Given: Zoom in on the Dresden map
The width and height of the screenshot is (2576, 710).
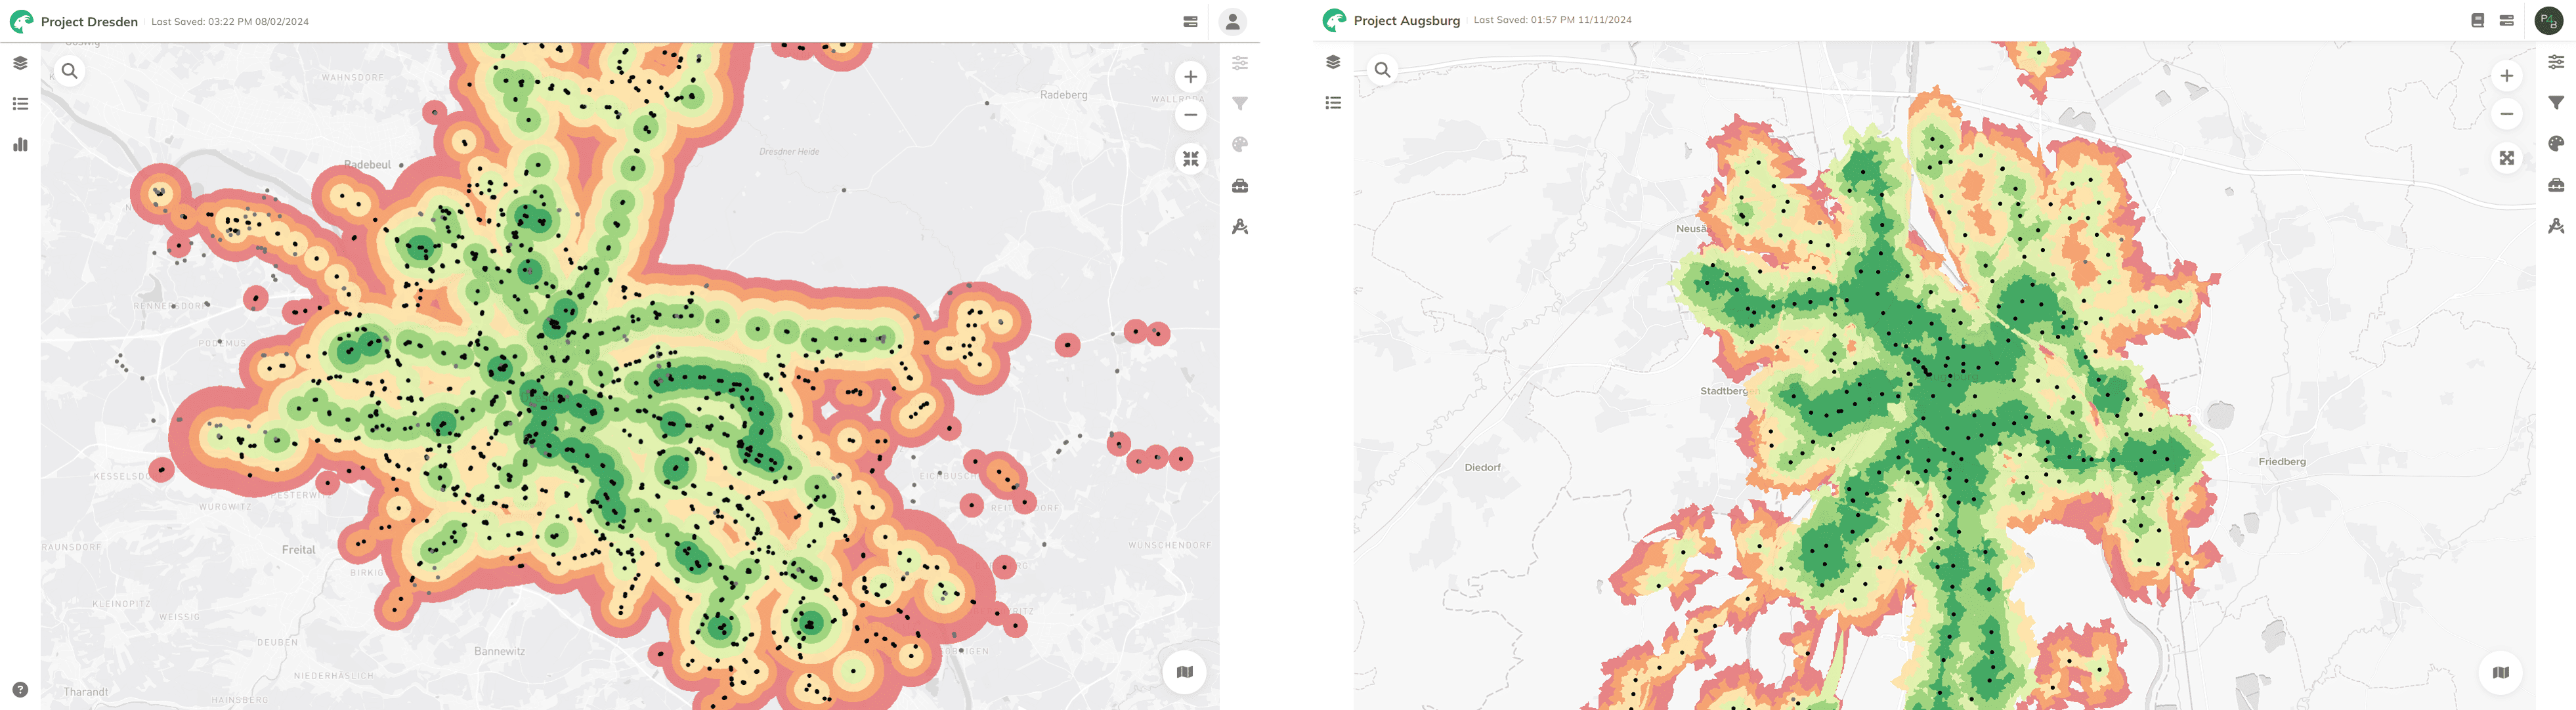Looking at the screenshot, I should coord(1190,77).
